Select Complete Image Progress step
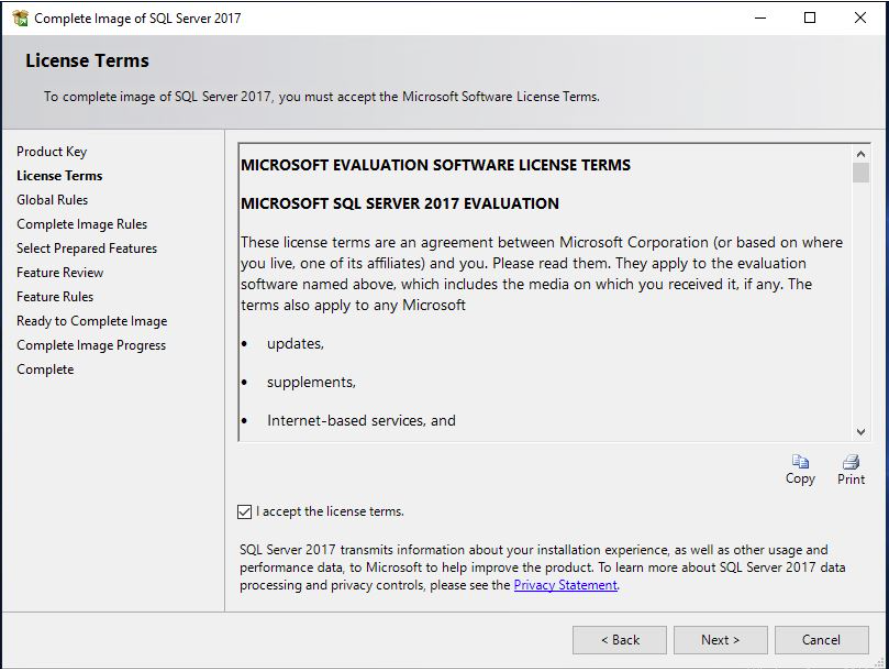Viewport: 889px width, 669px height. coord(91,345)
